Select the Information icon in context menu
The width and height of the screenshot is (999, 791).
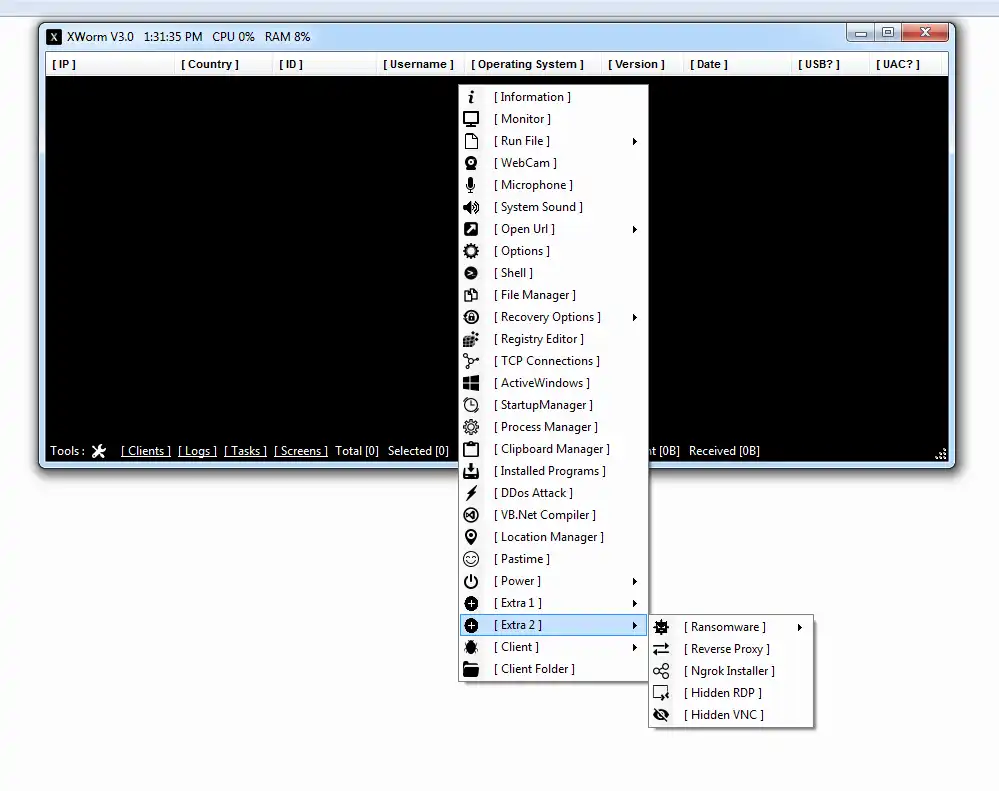point(471,97)
